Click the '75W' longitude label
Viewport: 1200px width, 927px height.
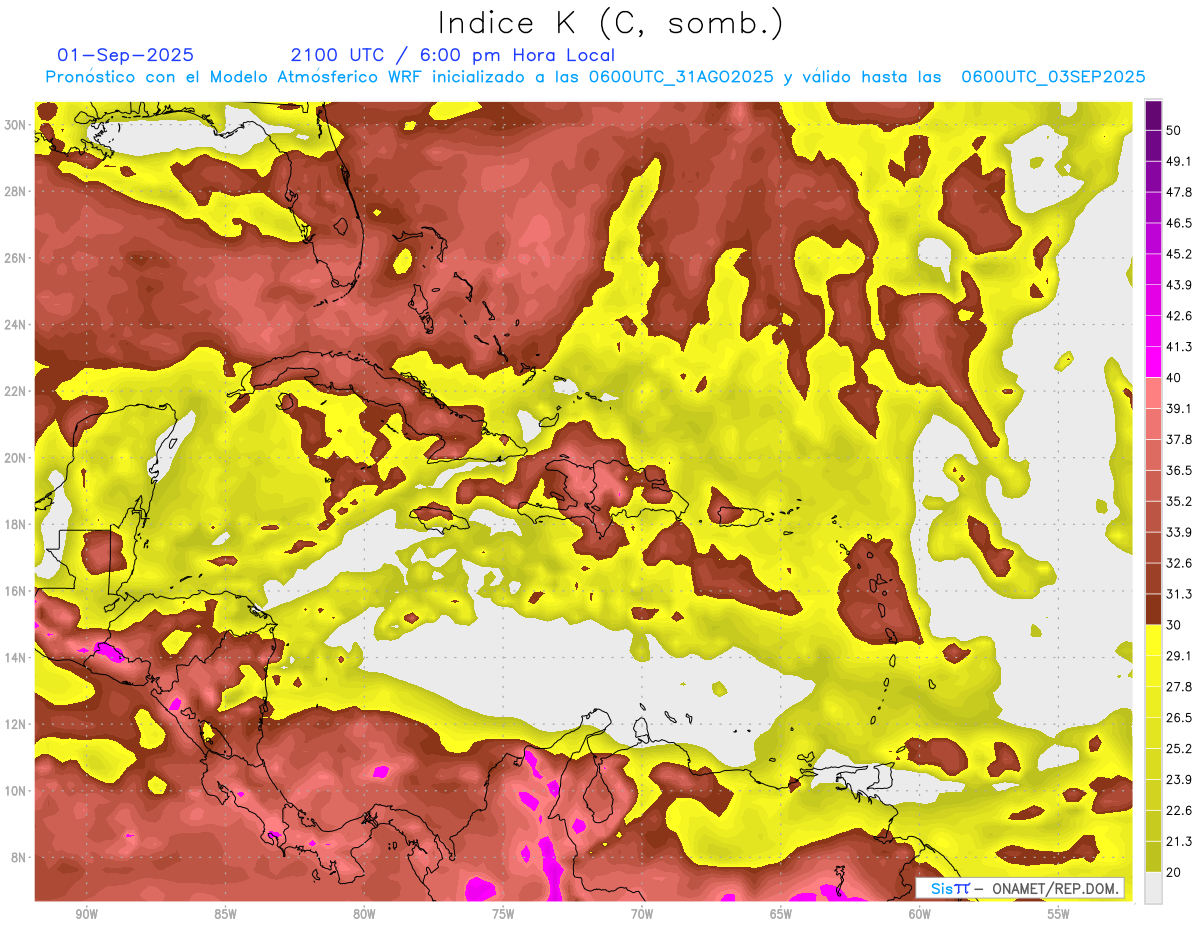point(503,914)
